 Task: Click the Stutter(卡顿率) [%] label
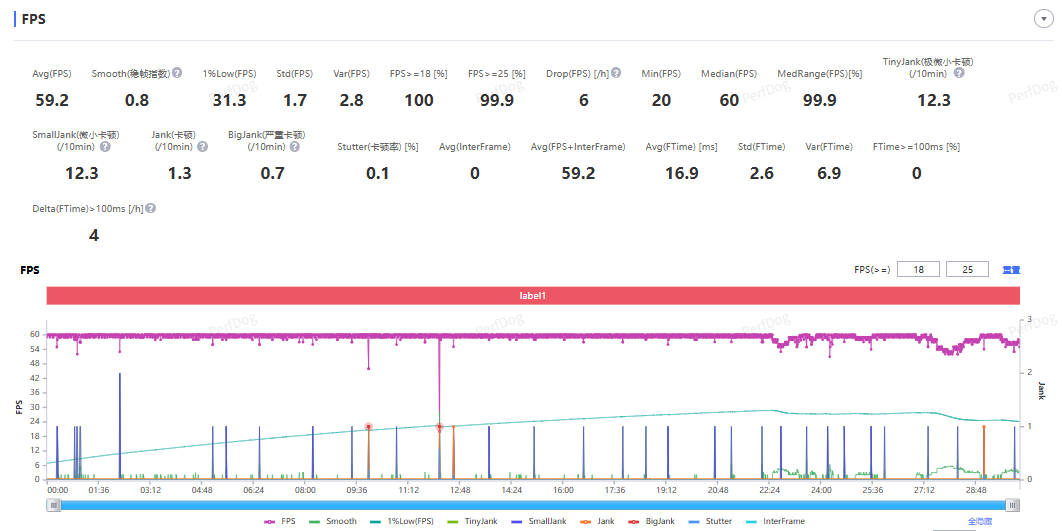(x=377, y=146)
